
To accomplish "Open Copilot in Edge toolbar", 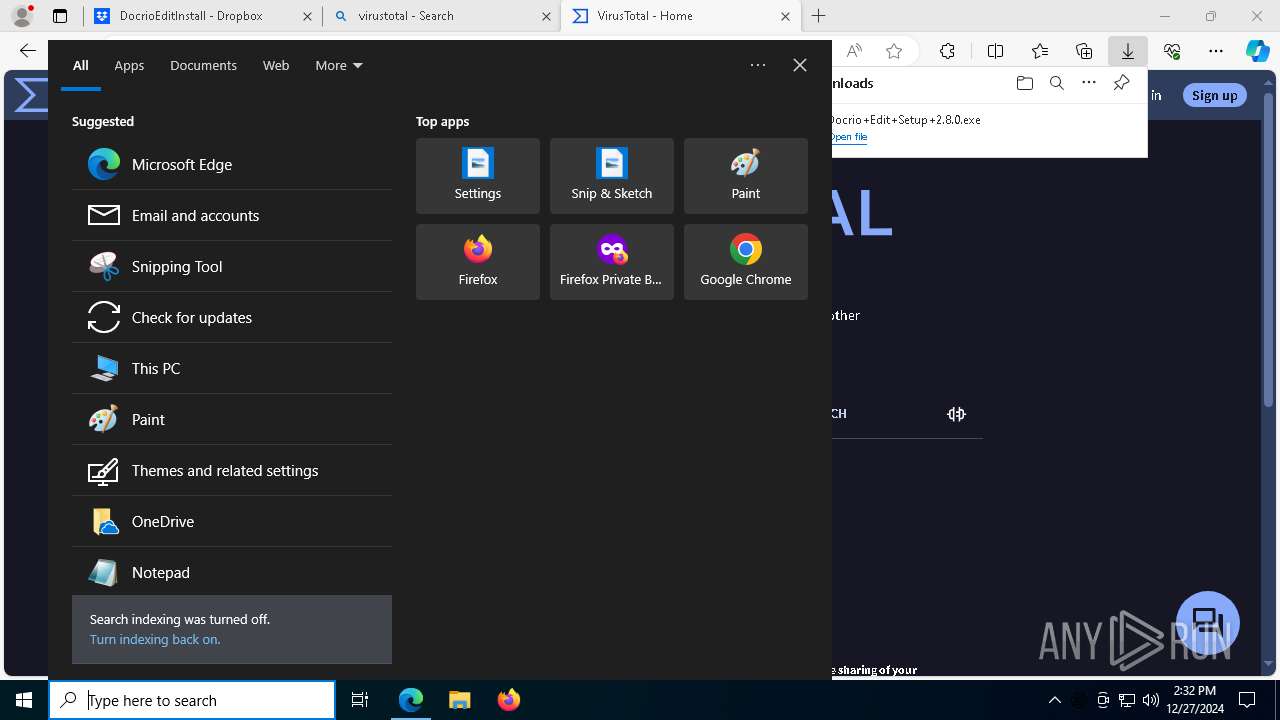I will 1257,51.
